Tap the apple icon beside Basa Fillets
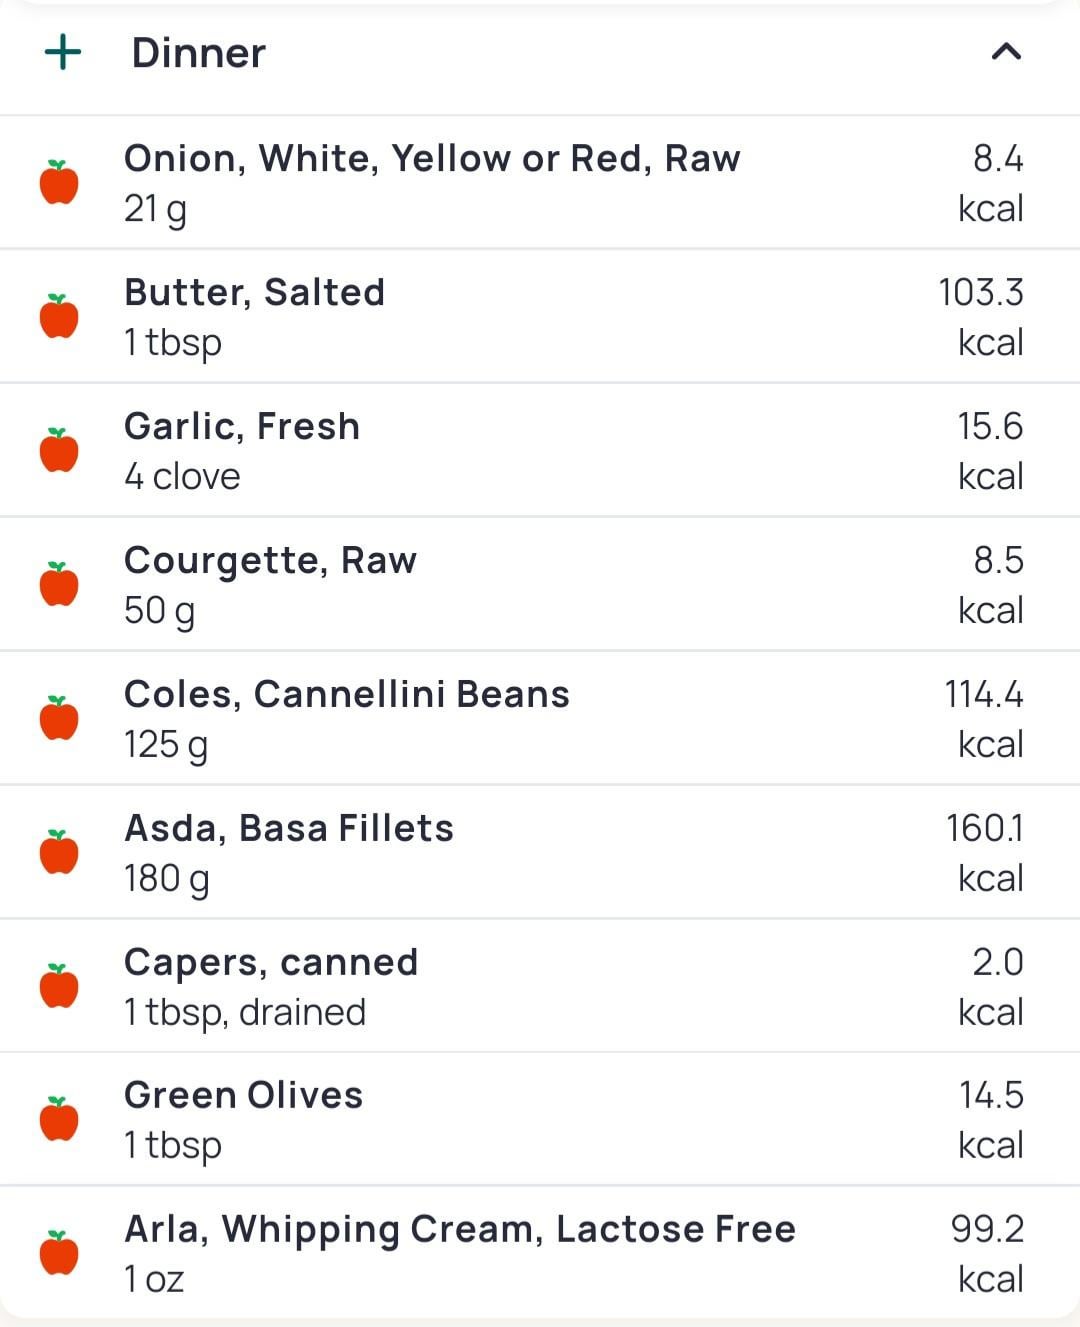 pos(59,852)
